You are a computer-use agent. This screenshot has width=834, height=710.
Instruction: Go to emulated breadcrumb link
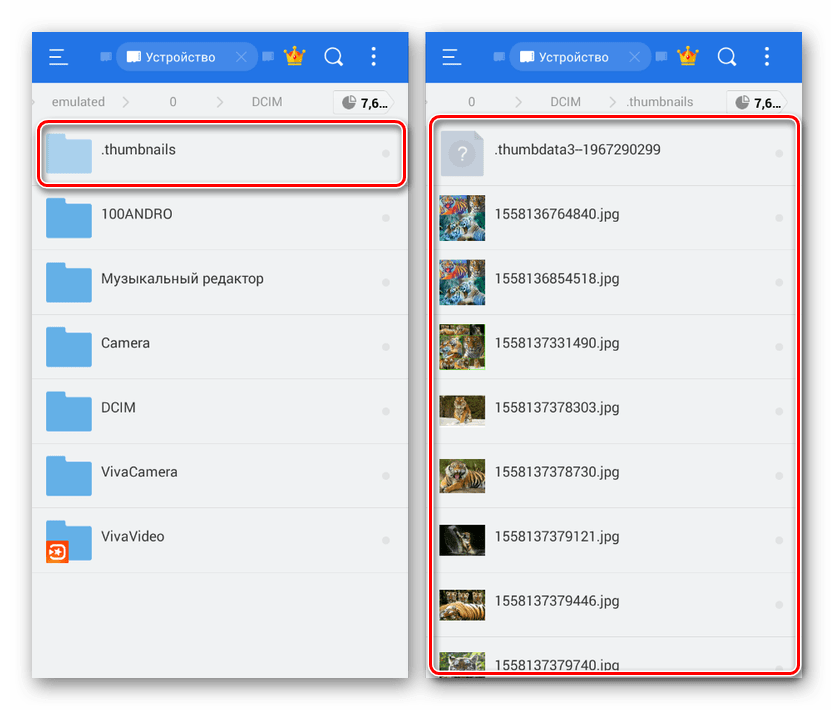pos(78,102)
